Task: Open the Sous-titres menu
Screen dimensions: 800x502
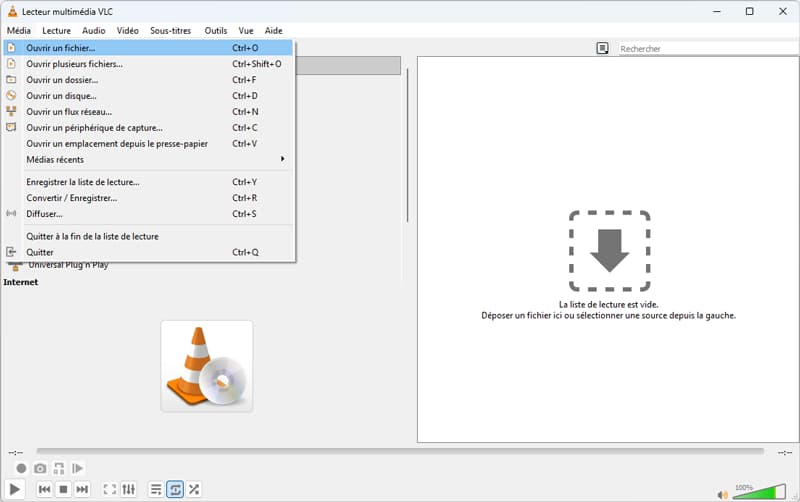Action: click(x=170, y=31)
